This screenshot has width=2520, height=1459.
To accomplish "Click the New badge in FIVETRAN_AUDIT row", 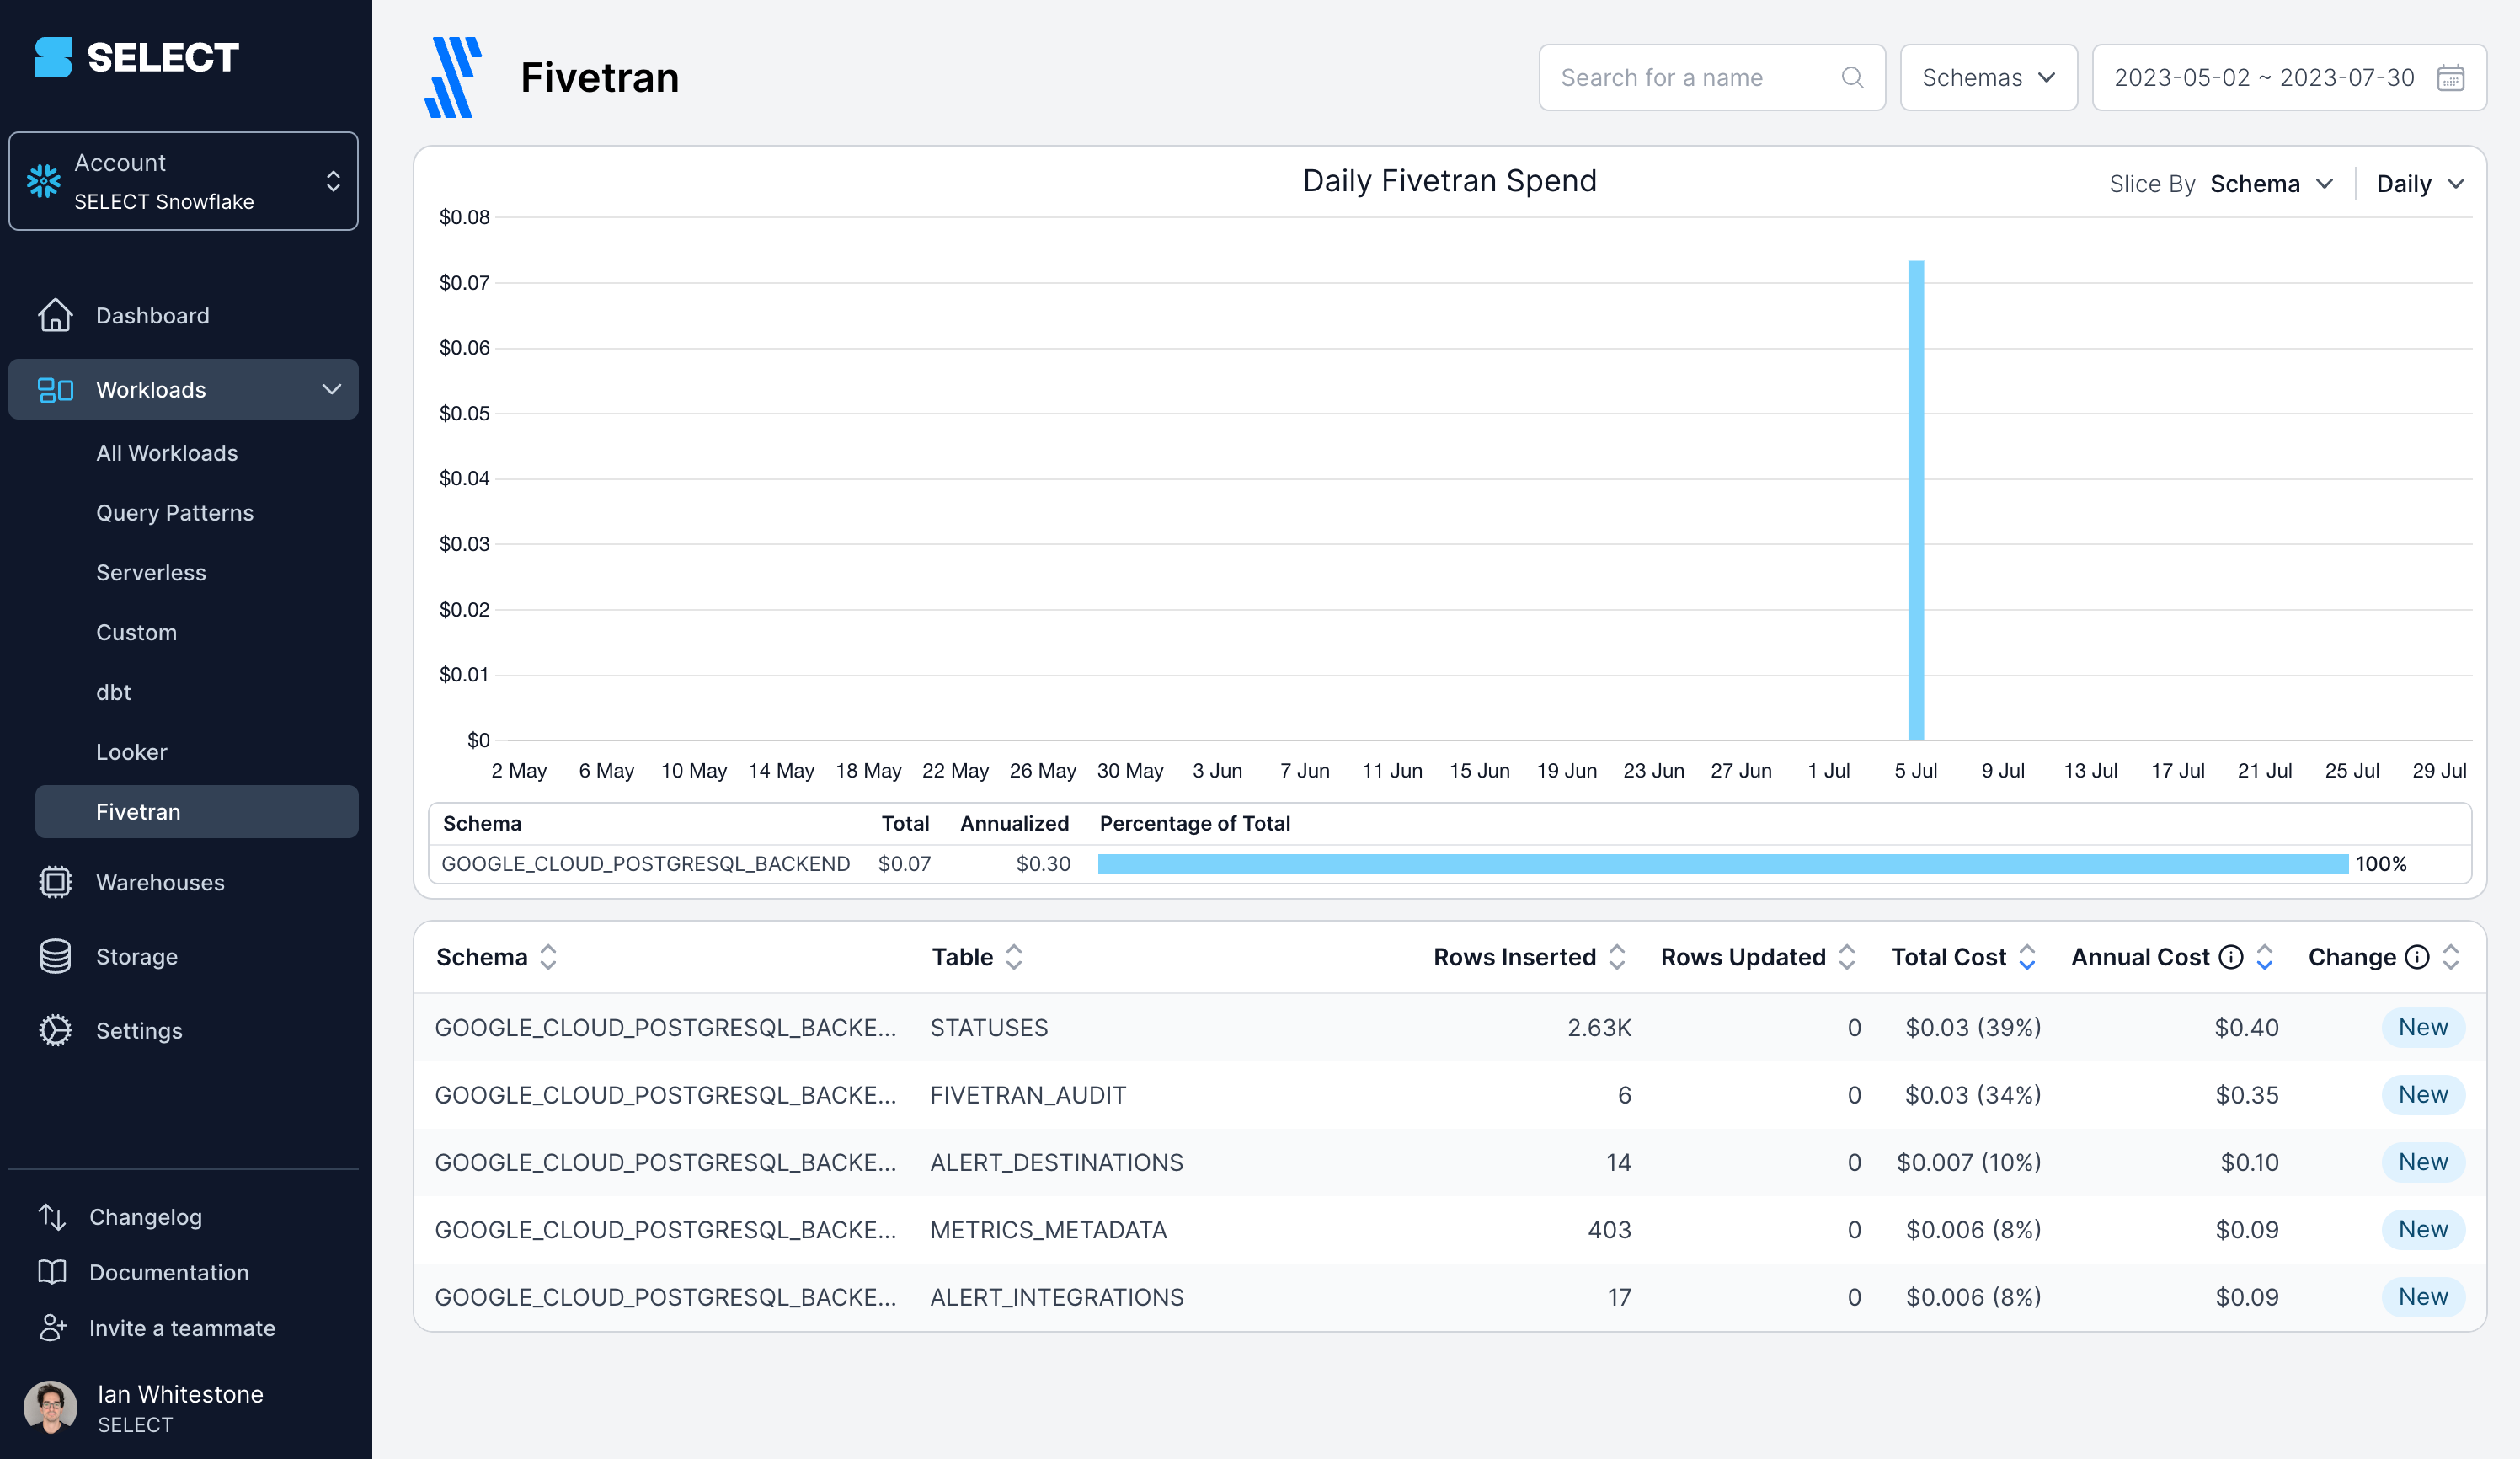I will (x=2423, y=1095).
